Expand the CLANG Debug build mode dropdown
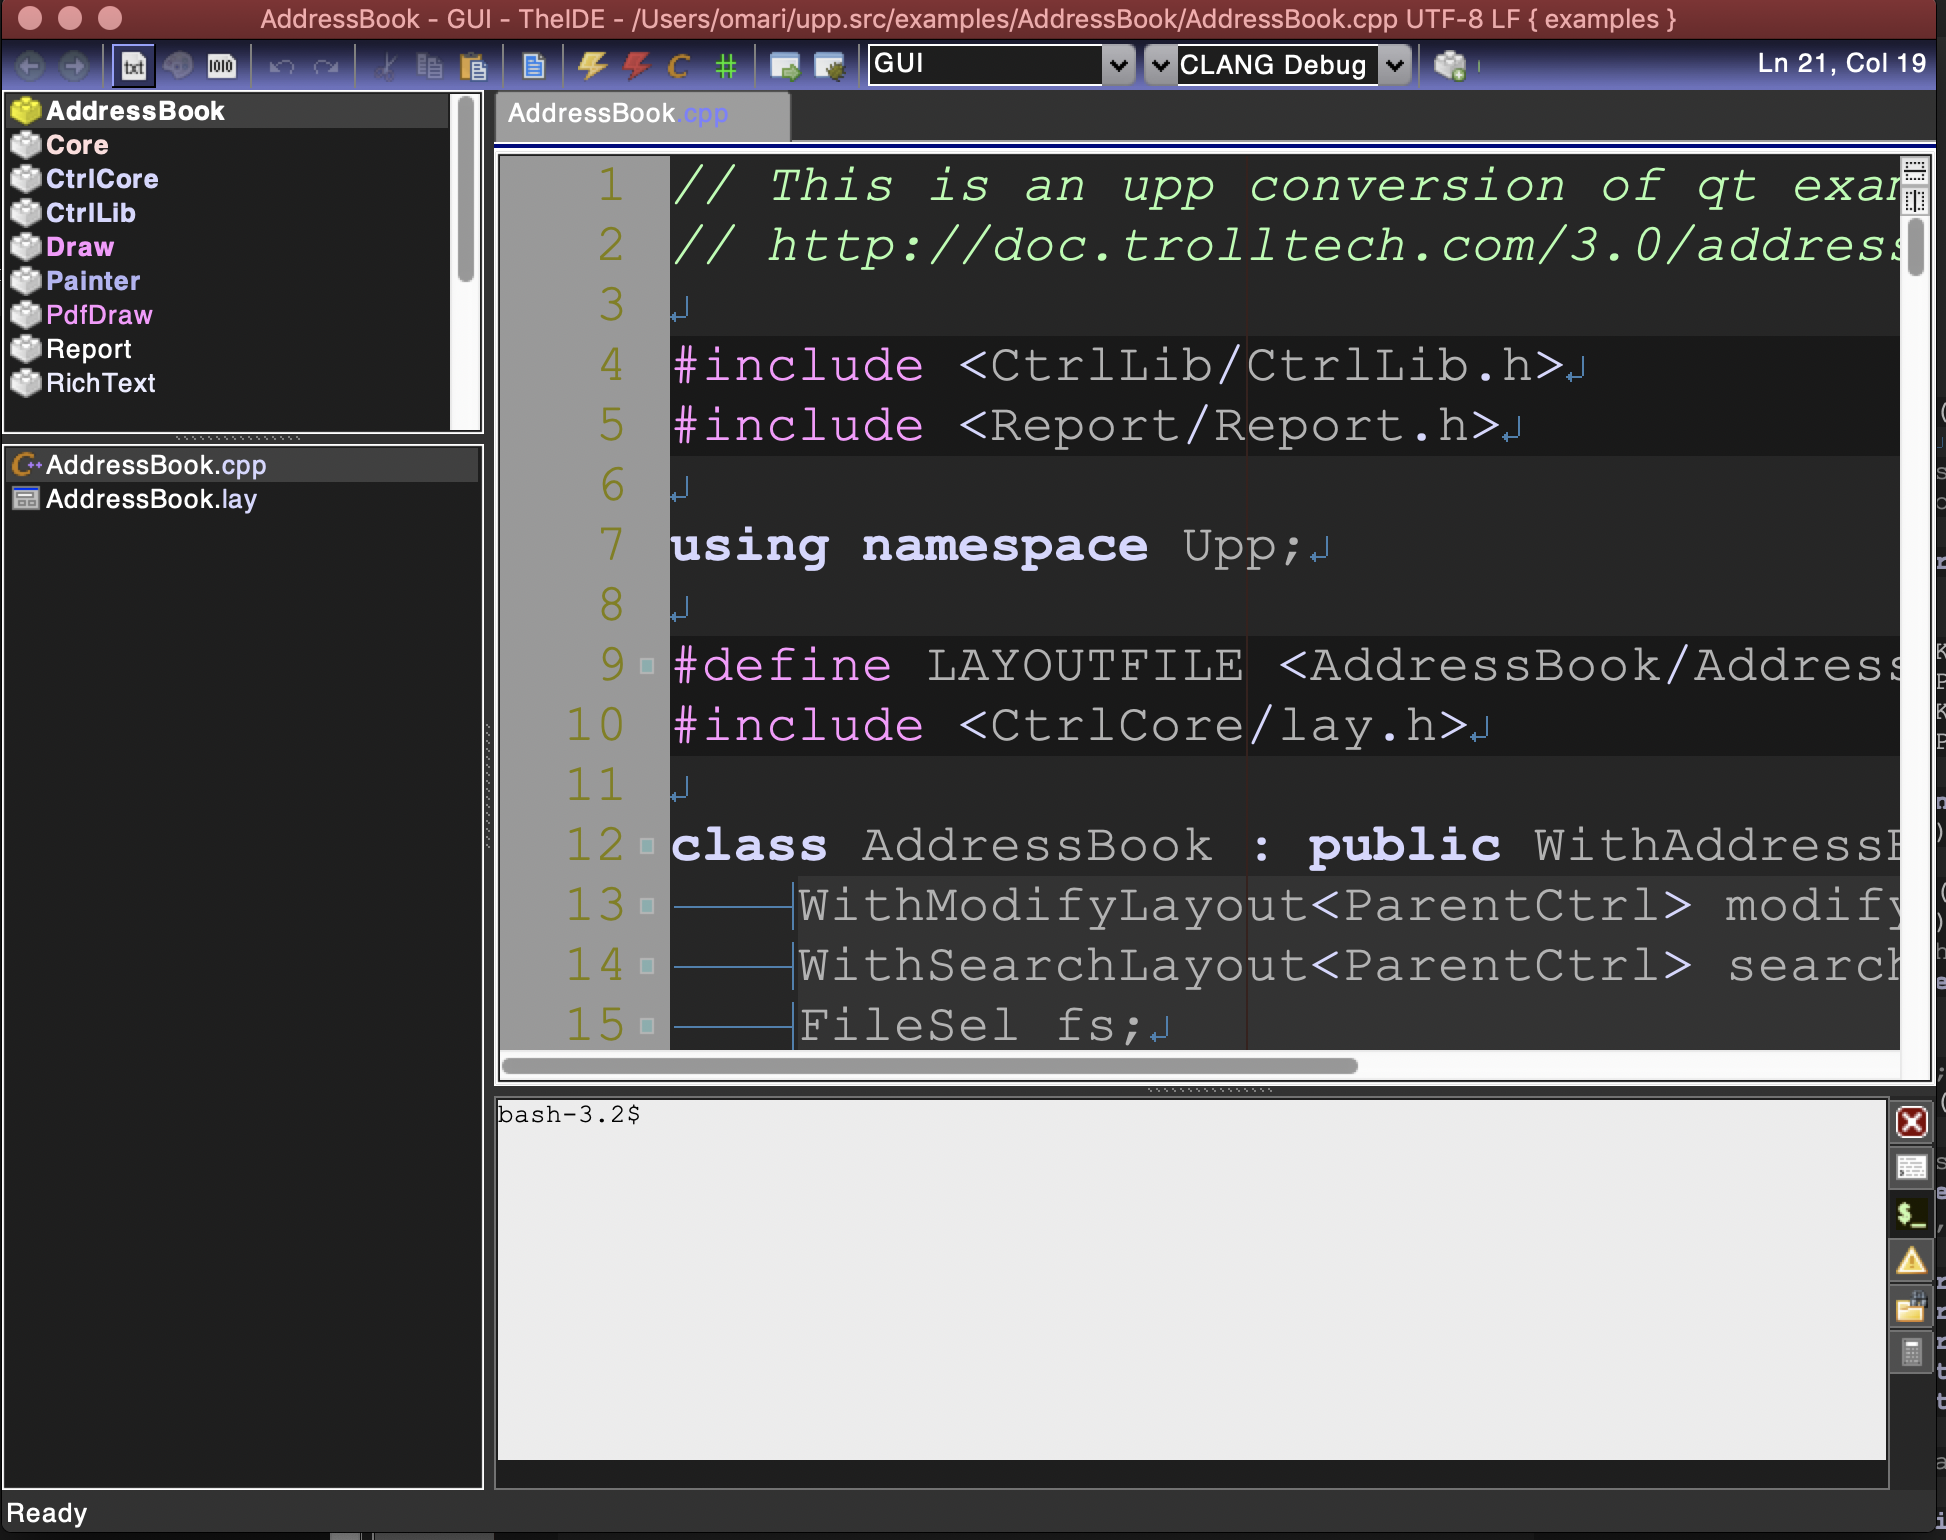 click(1394, 66)
